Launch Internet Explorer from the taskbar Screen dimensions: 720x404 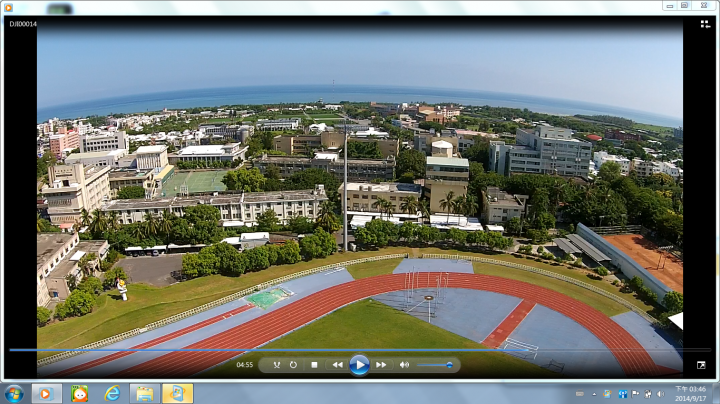112,393
